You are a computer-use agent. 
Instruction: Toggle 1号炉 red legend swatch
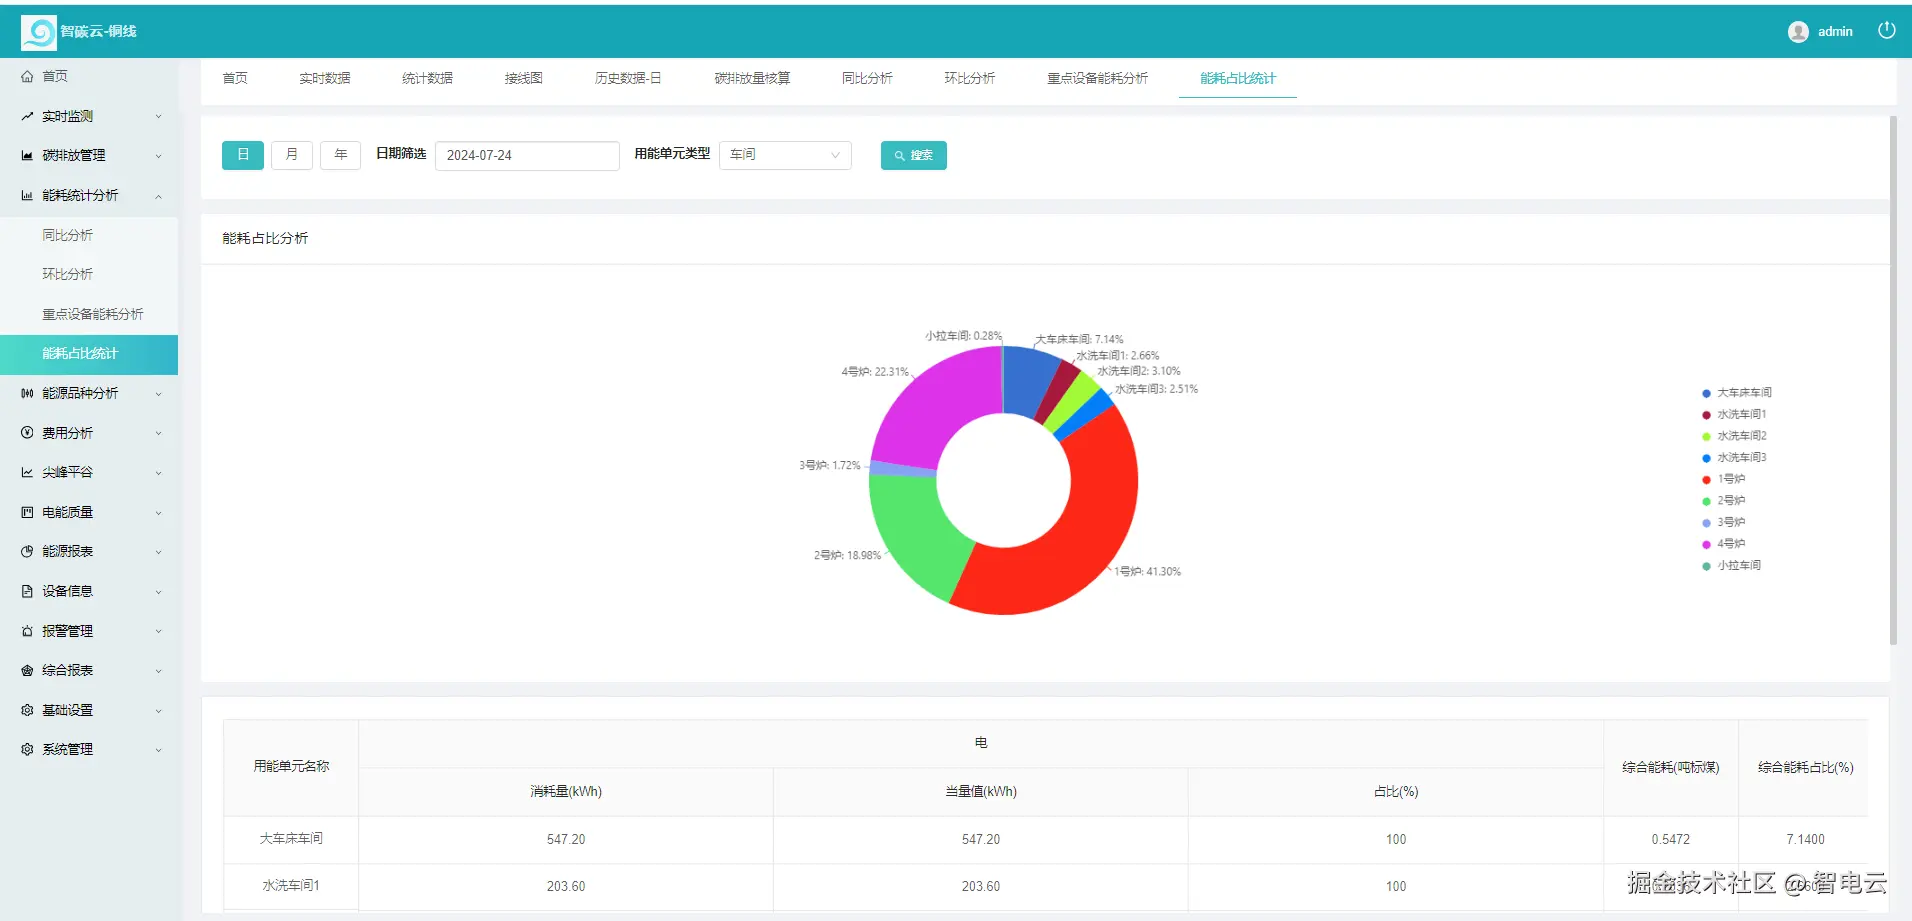click(1706, 479)
